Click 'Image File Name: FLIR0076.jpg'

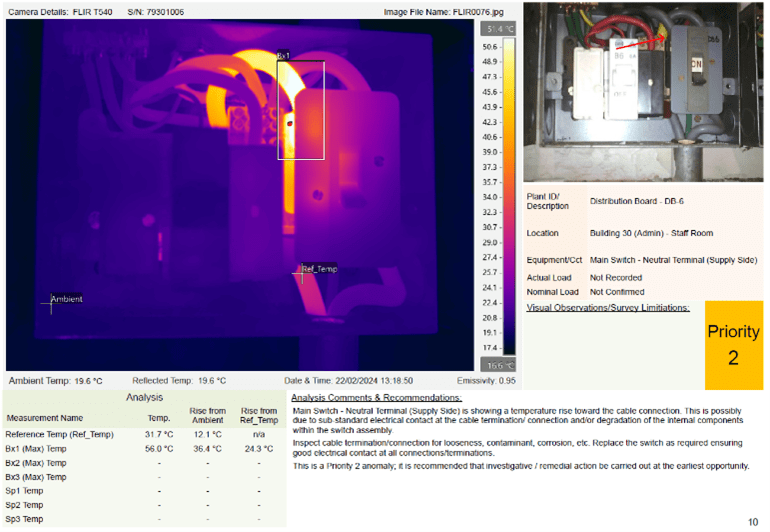pos(443,12)
